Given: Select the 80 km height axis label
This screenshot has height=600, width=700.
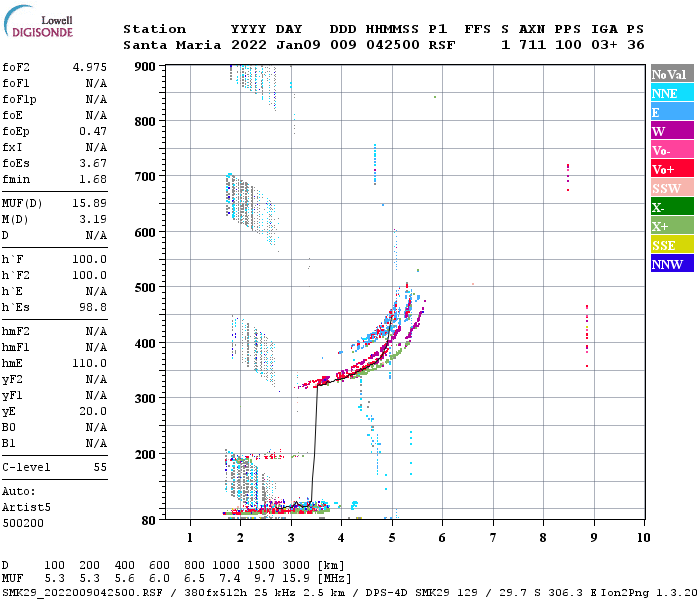Looking at the screenshot, I should (149, 521).
